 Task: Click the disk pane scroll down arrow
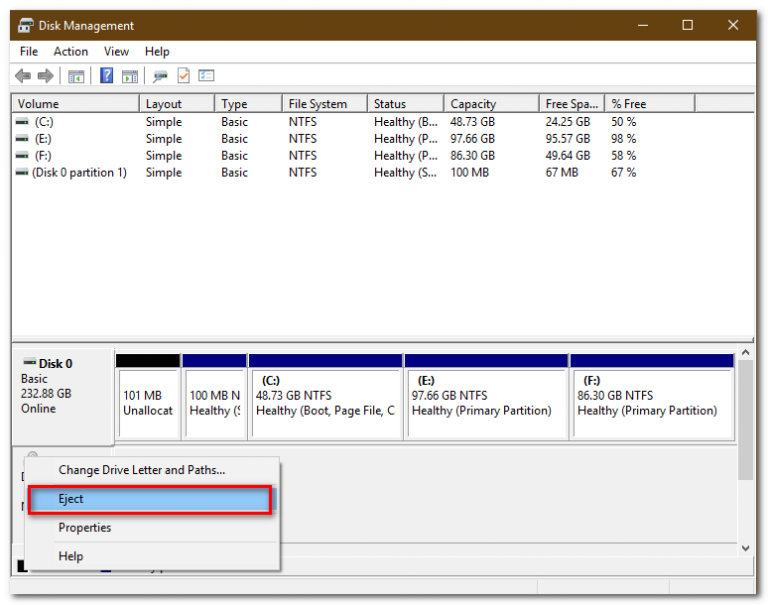[x=745, y=549]
